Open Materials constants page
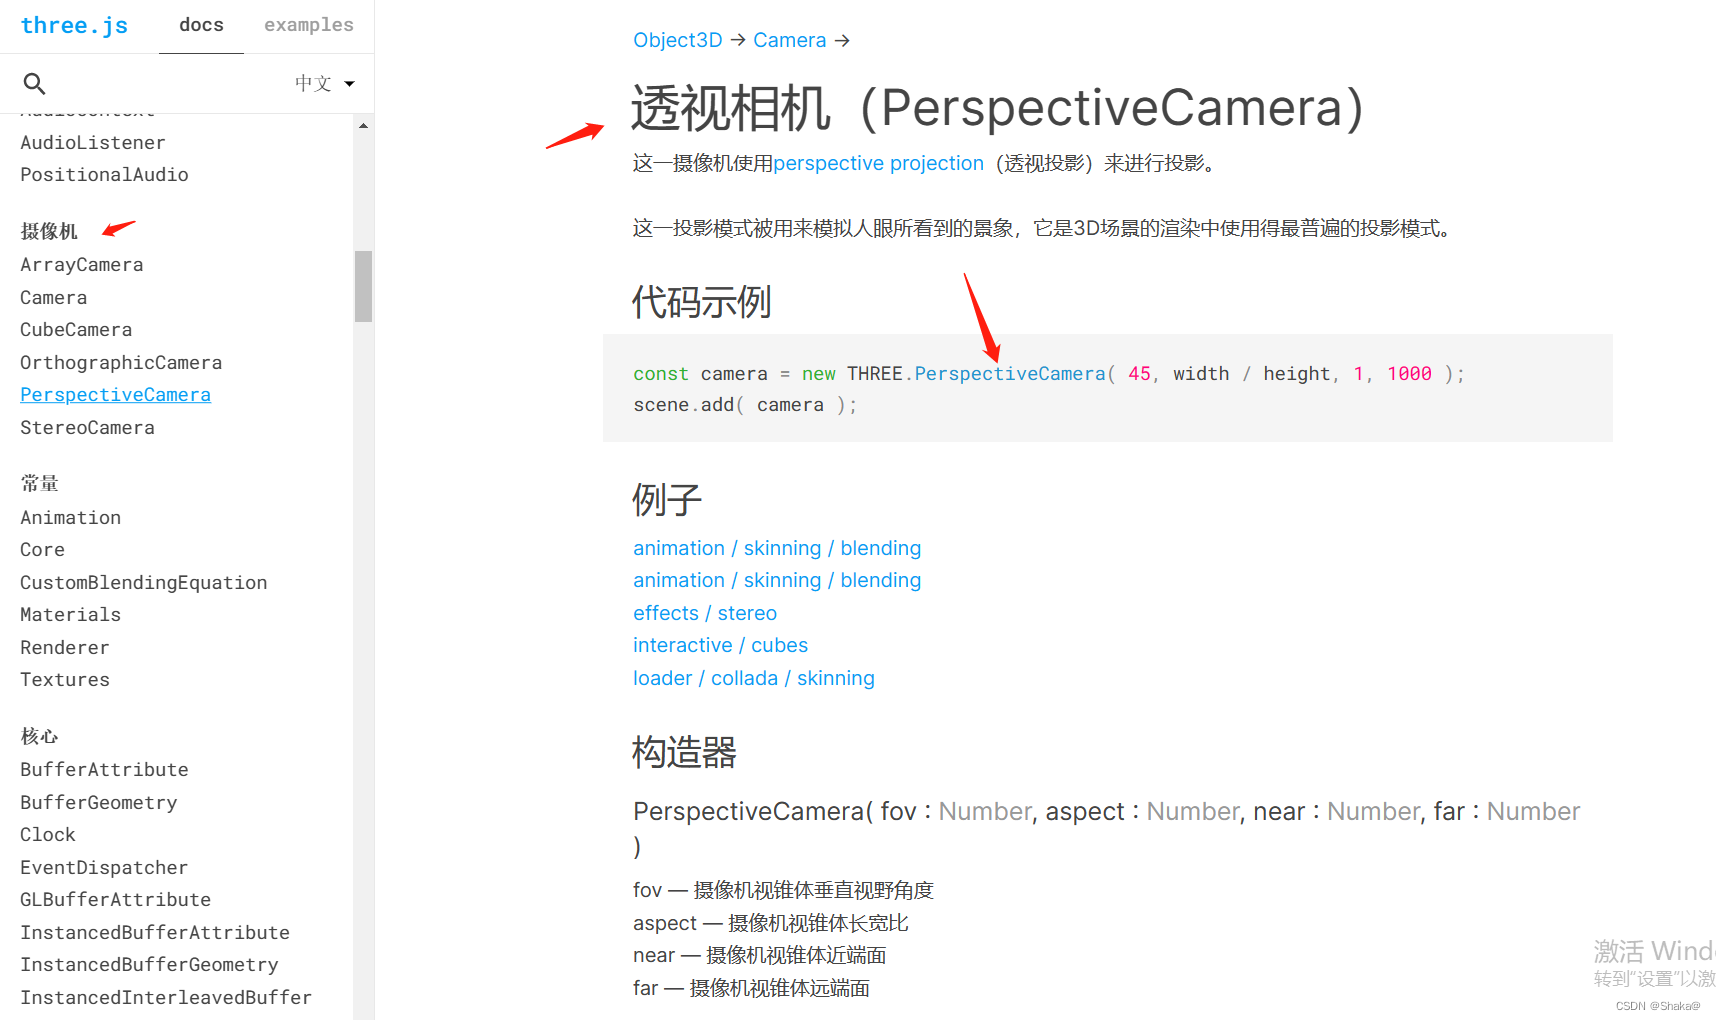Image resolution: width=1716 pixels, height=1020 pixels. [x=70, y=615]
